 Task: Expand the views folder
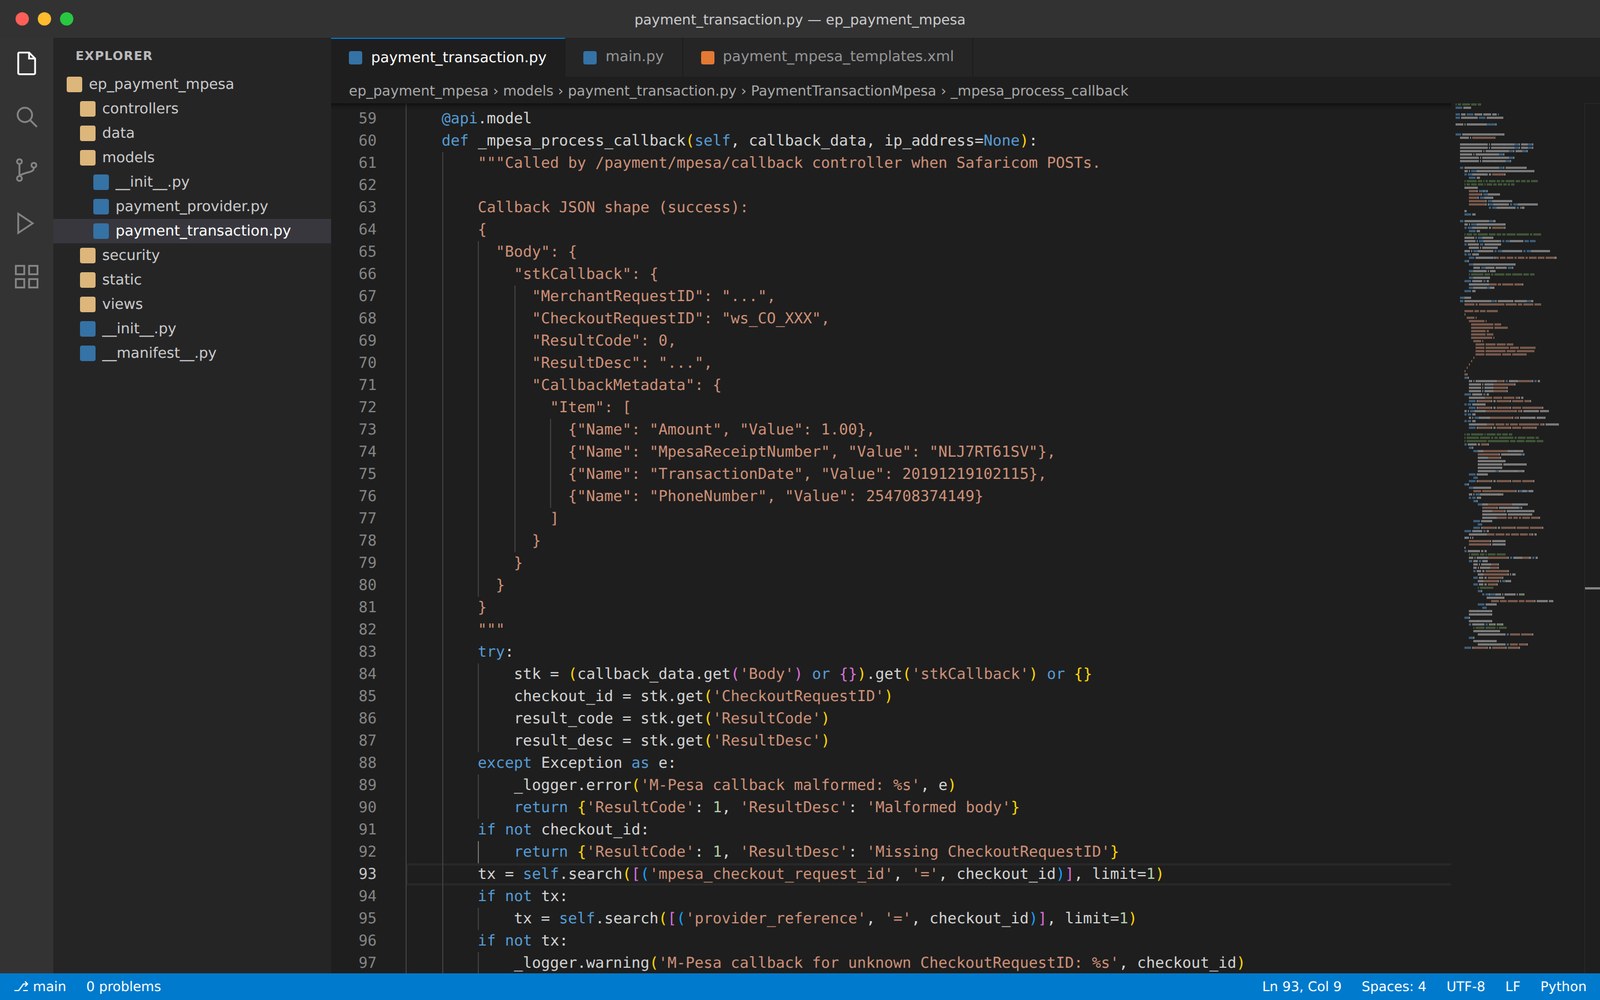tap(192, 304)
